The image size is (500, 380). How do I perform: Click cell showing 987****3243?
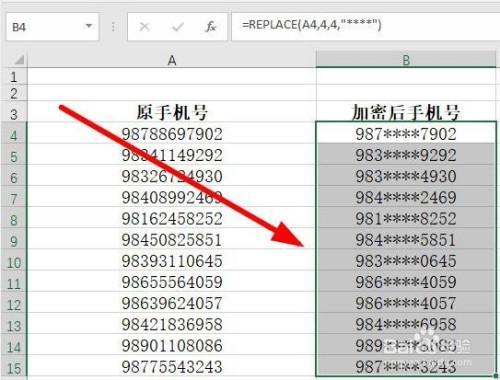click(x=406, y=366)
